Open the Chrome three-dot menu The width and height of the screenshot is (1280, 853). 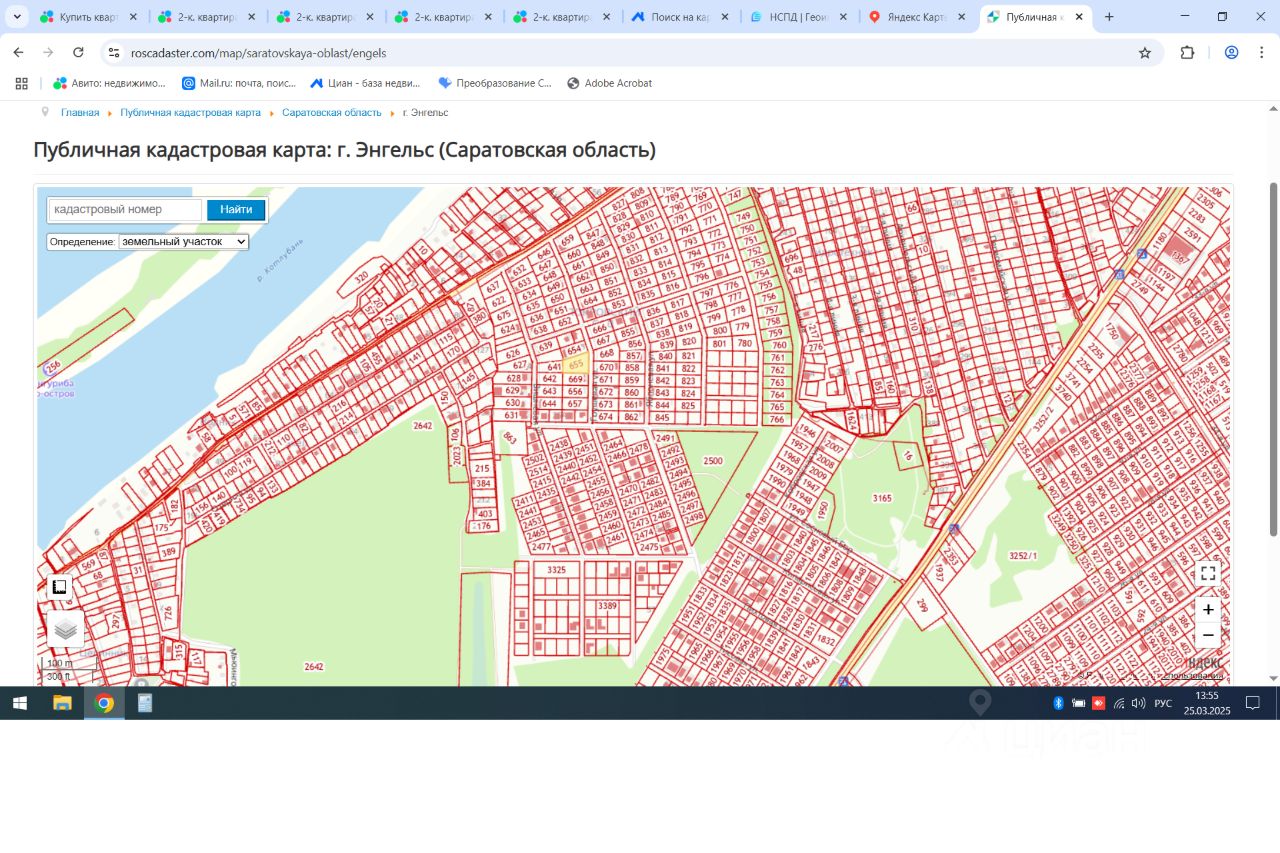coord(1261,53)
